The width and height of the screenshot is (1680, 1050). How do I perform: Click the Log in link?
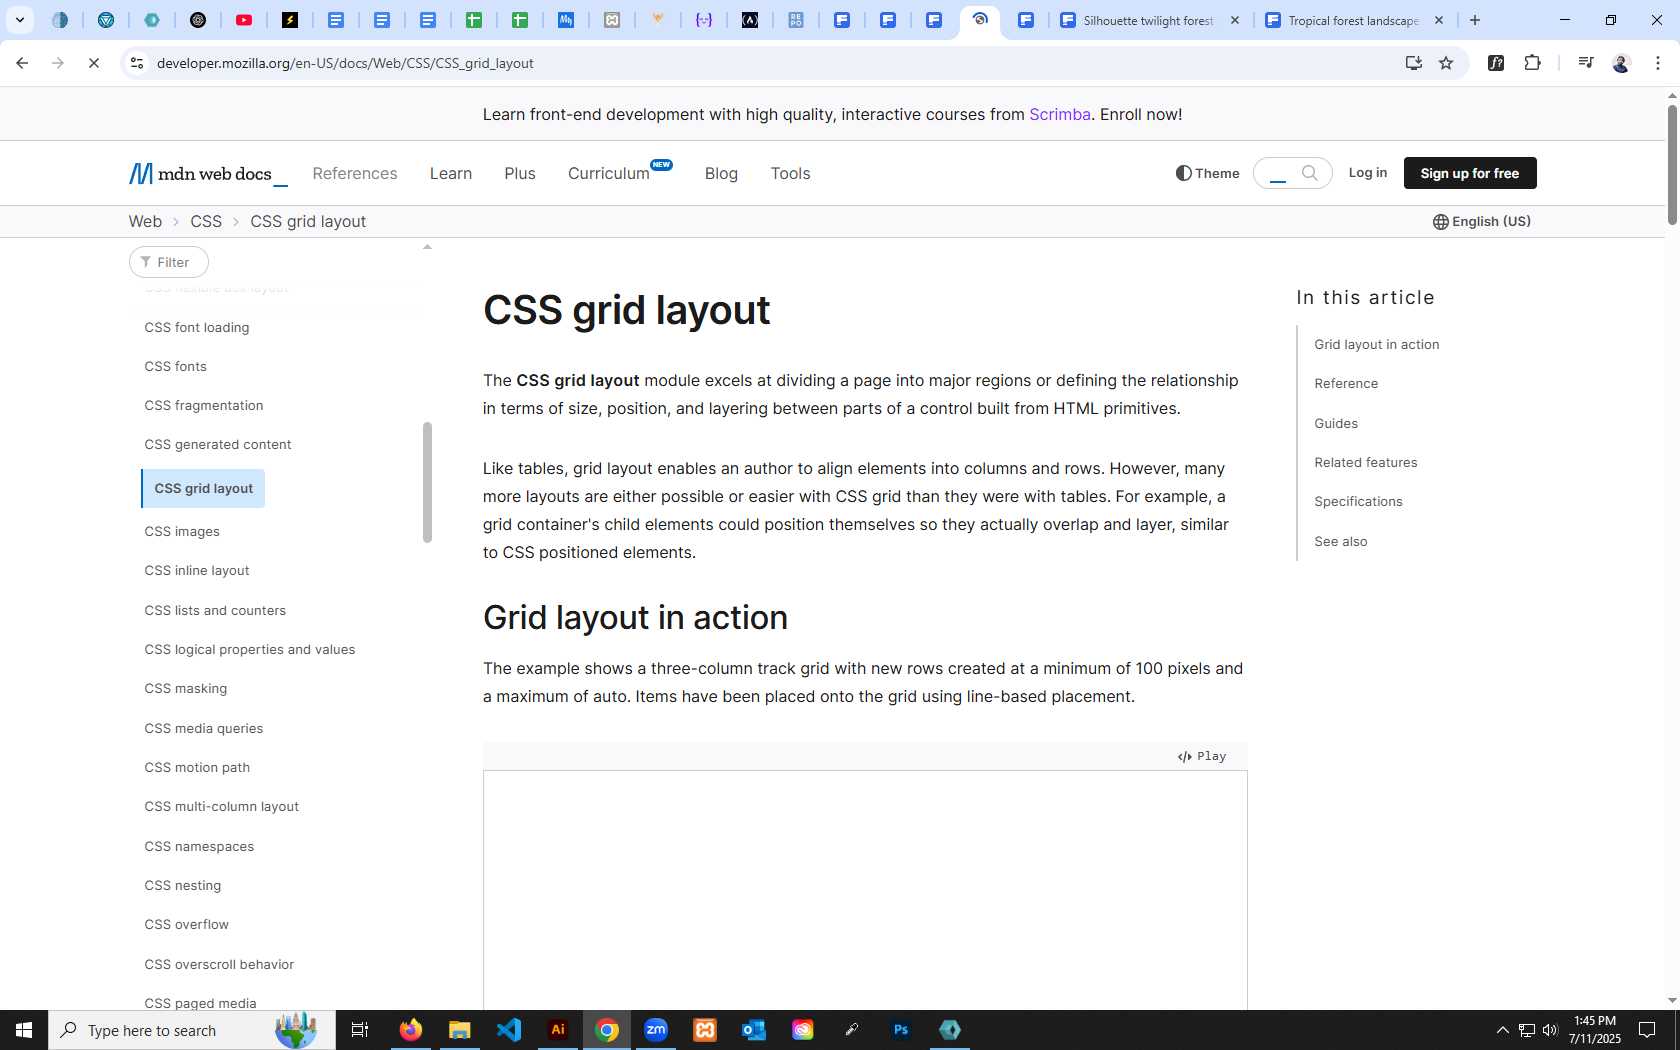(1367, 173)
